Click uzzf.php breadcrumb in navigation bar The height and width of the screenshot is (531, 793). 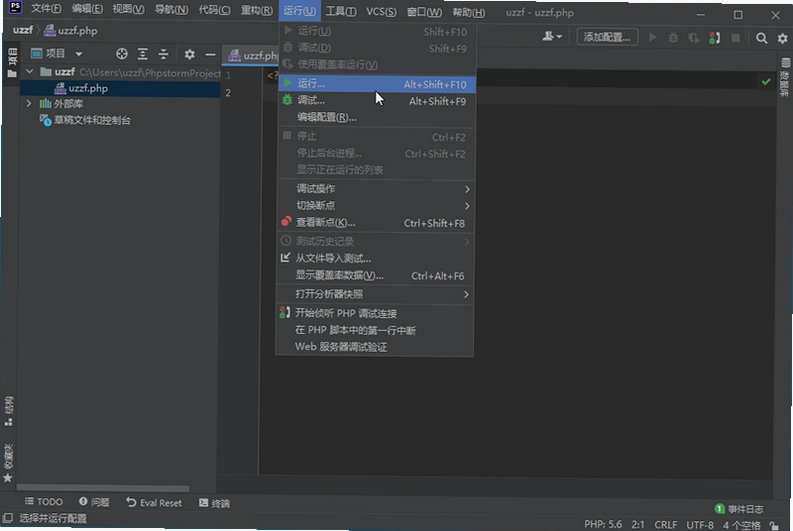click(x=70, y=31)
